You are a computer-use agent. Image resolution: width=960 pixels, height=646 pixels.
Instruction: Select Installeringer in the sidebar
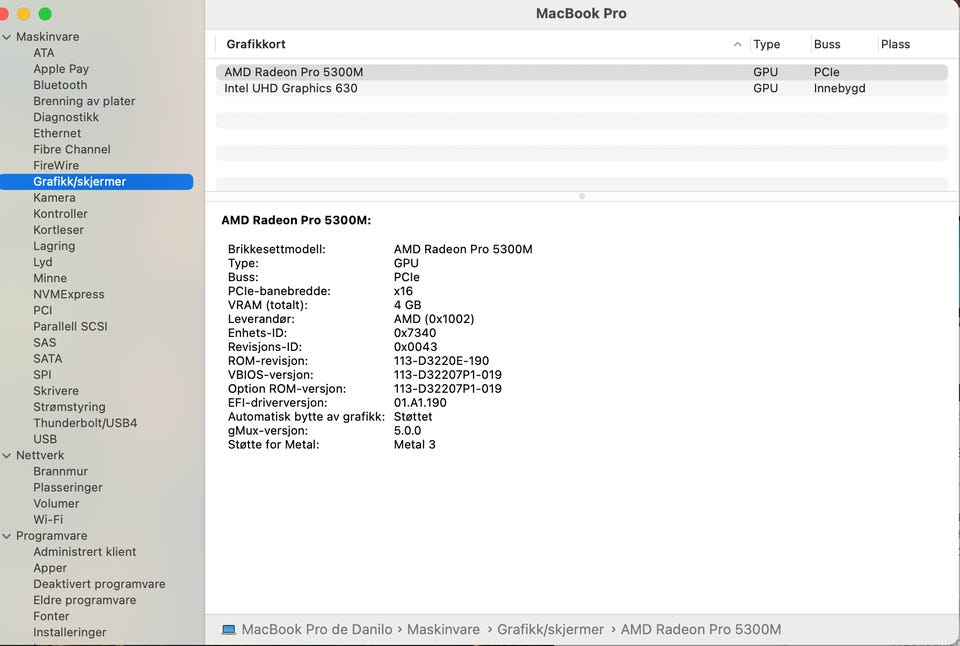[x=69, y=633]
